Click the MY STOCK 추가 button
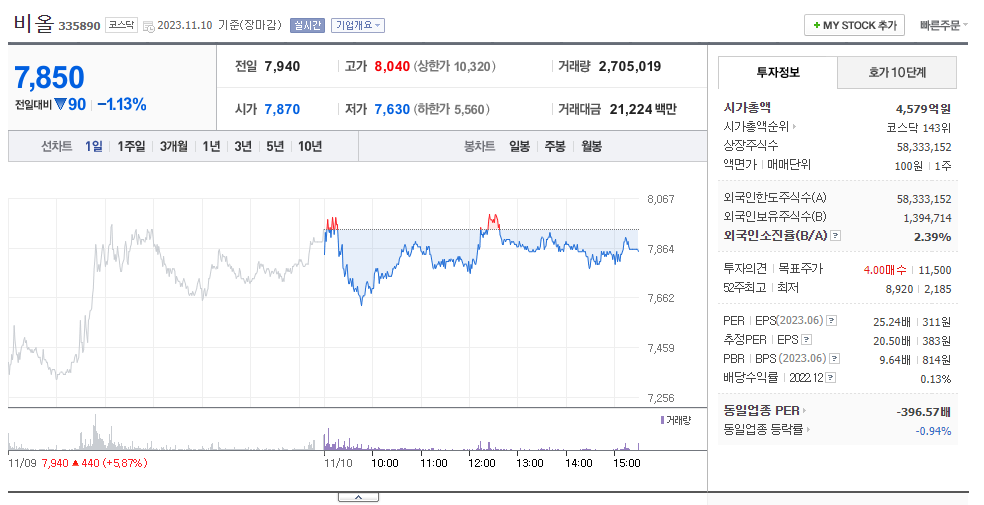 click(x=854, y=26)
